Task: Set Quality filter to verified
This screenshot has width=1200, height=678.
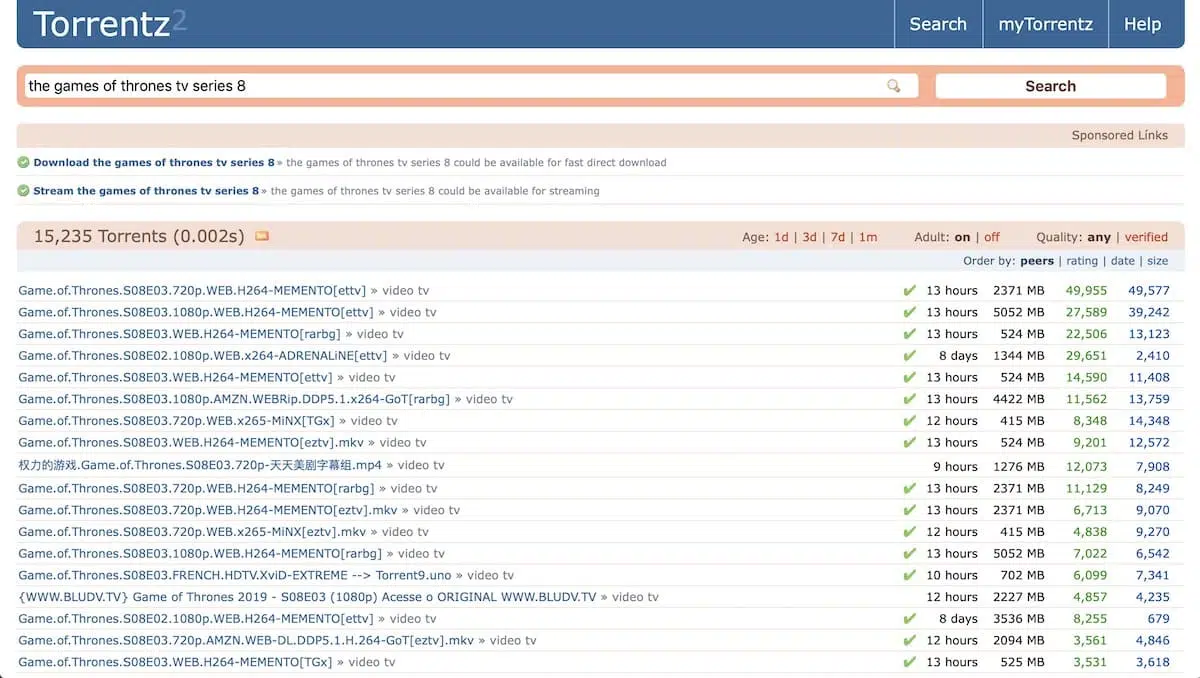Action: click(x=1146, y=237)
